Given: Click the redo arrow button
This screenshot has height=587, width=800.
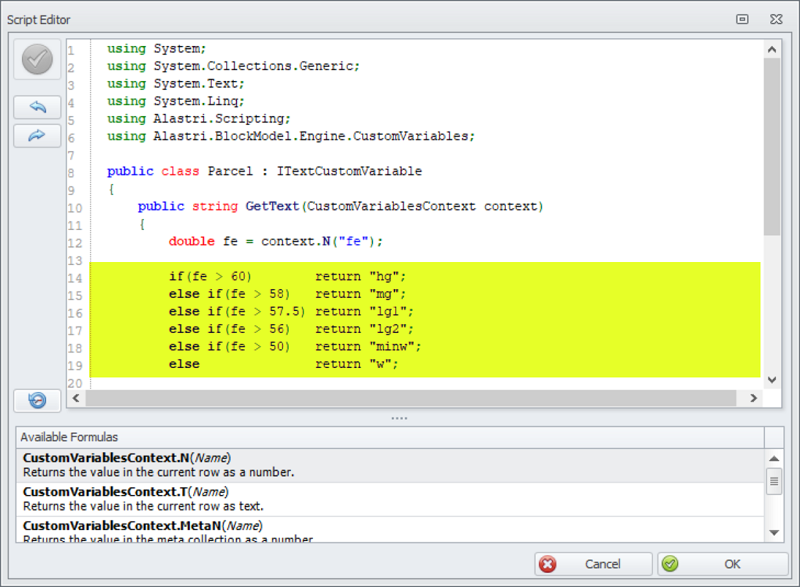Looking at the screenshot, I should click(37, 136).
